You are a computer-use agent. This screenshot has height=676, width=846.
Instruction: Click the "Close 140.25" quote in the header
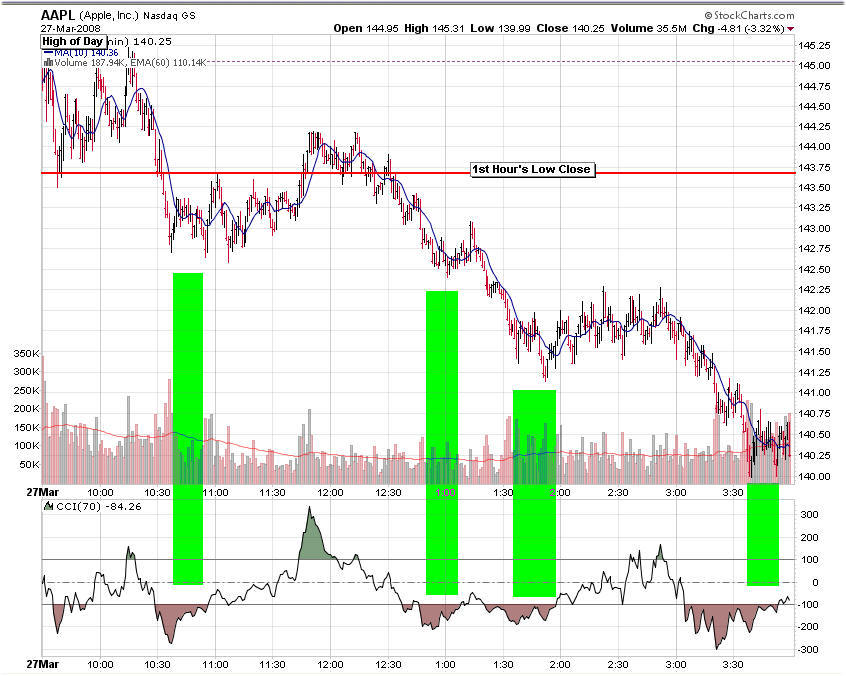coord(570,29)
